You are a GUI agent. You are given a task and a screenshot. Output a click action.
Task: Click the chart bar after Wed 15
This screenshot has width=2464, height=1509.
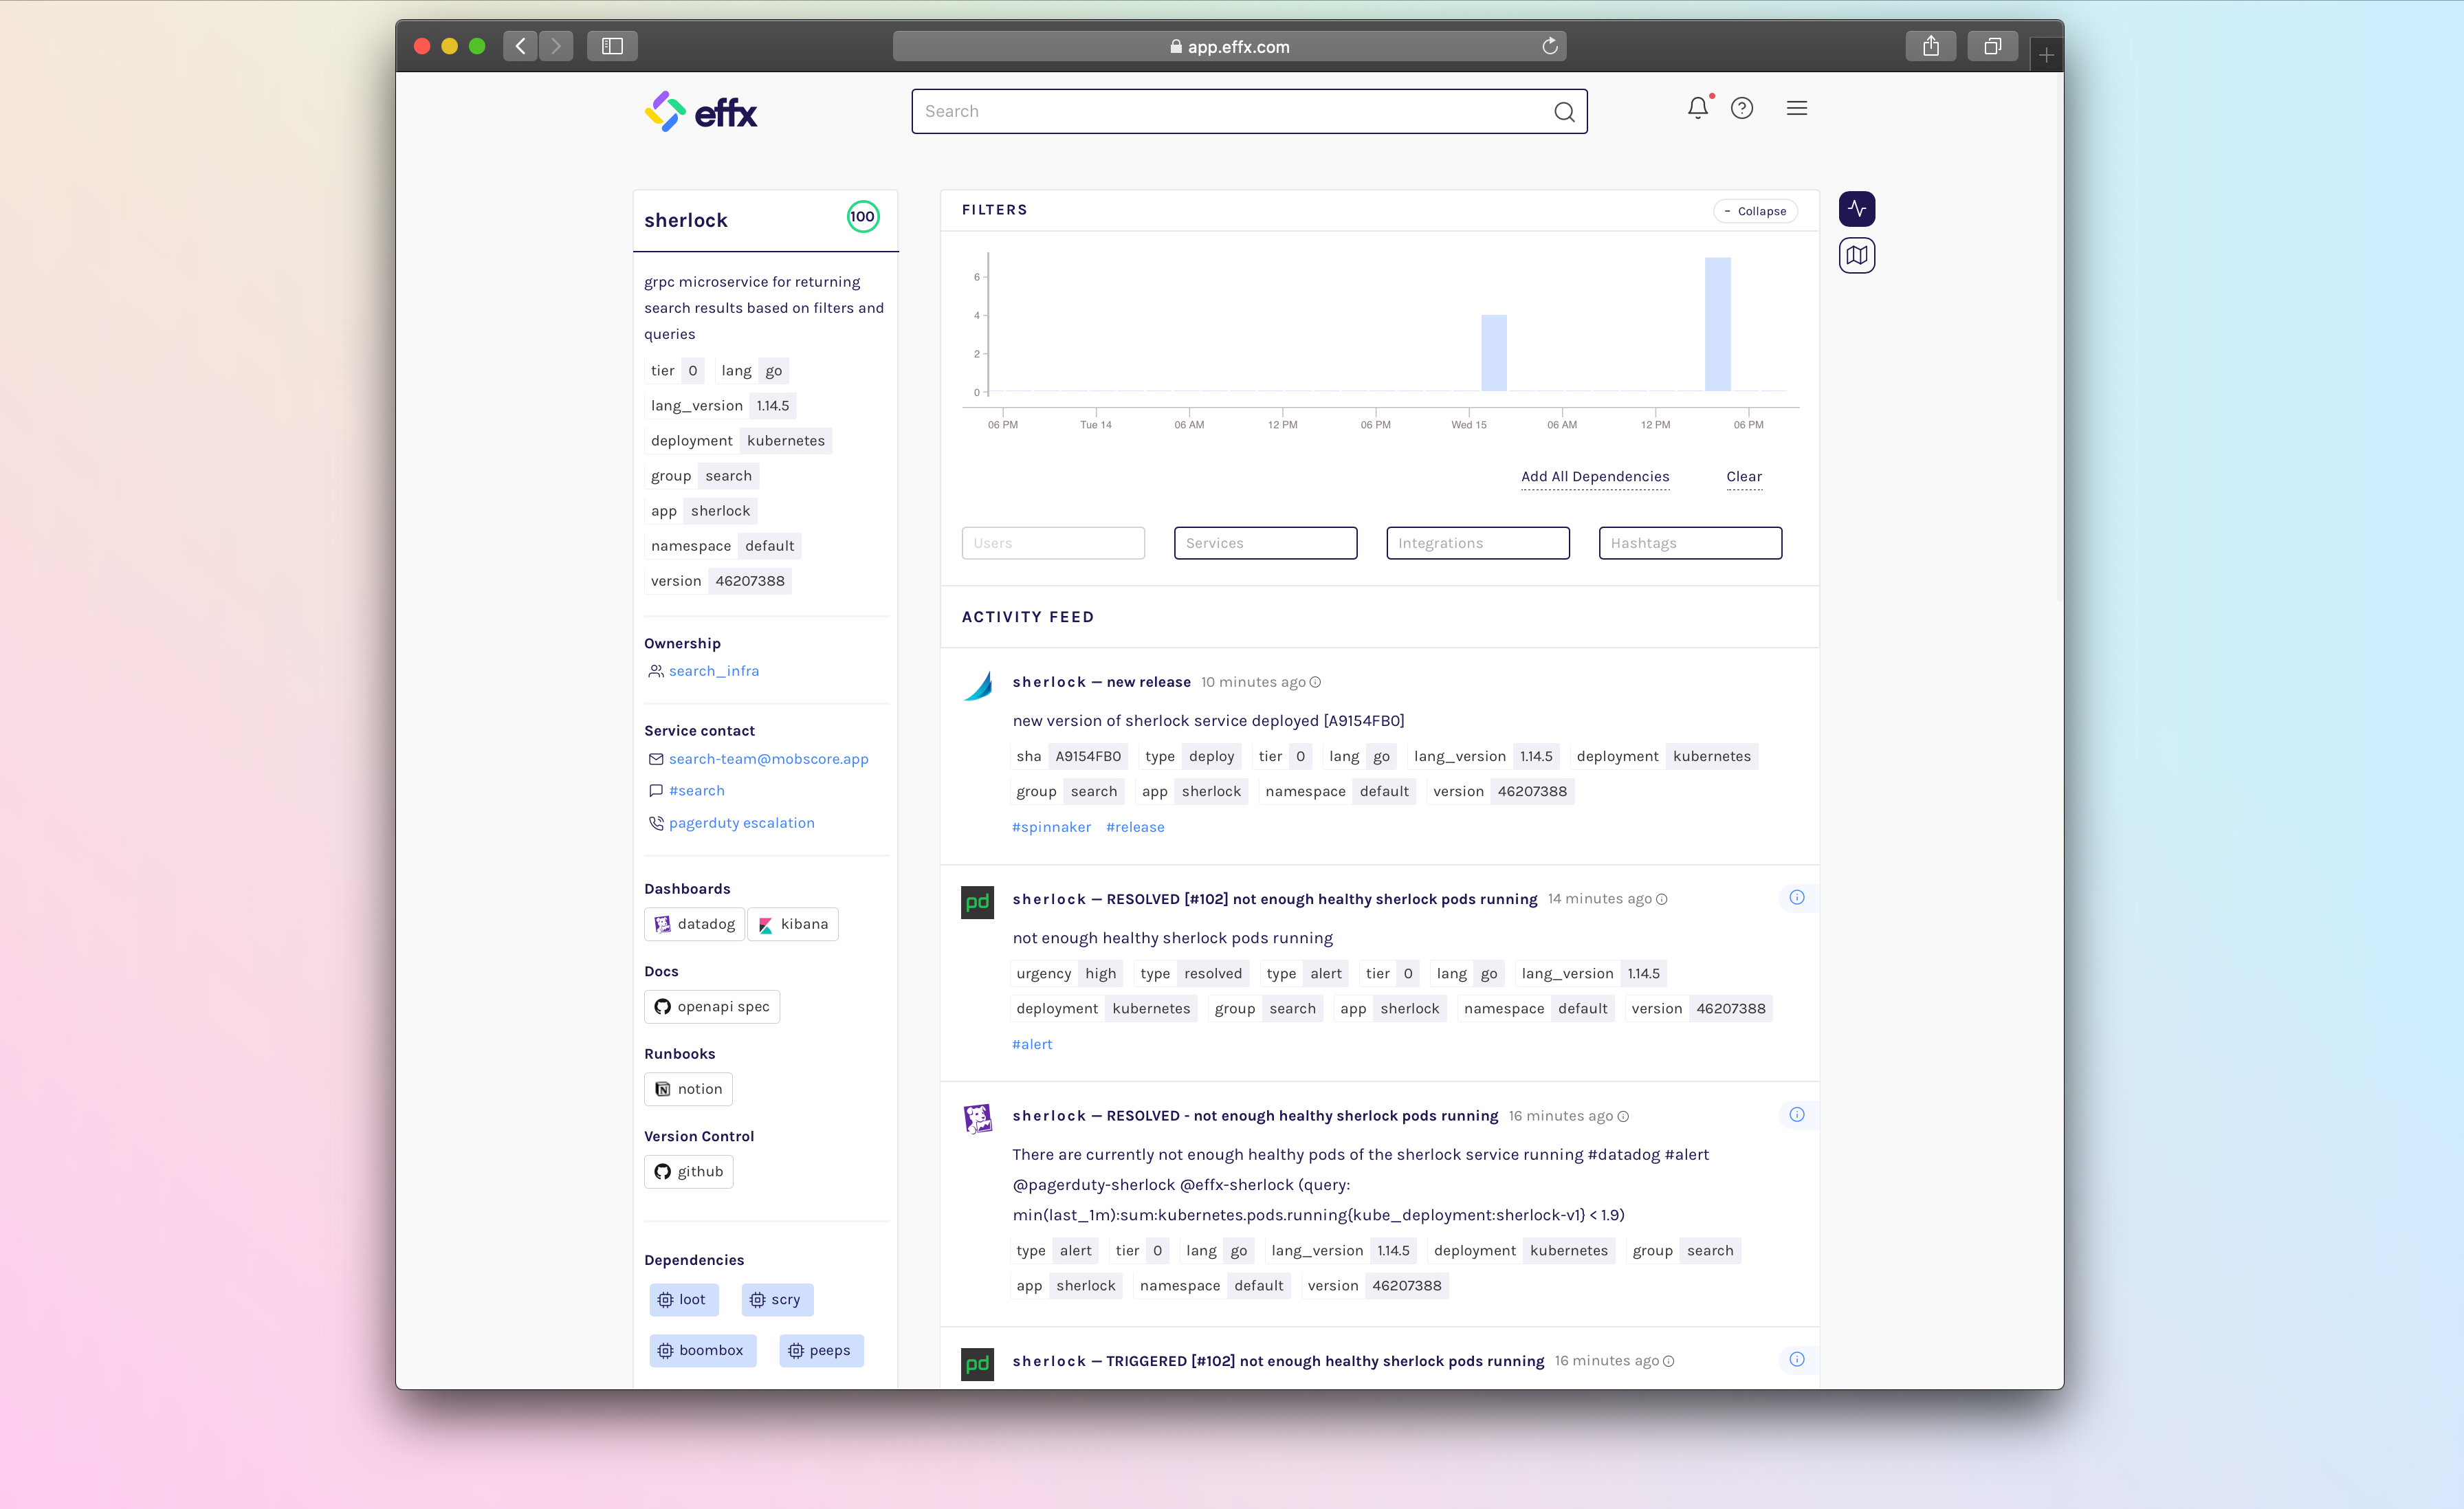click(1494, 353)
